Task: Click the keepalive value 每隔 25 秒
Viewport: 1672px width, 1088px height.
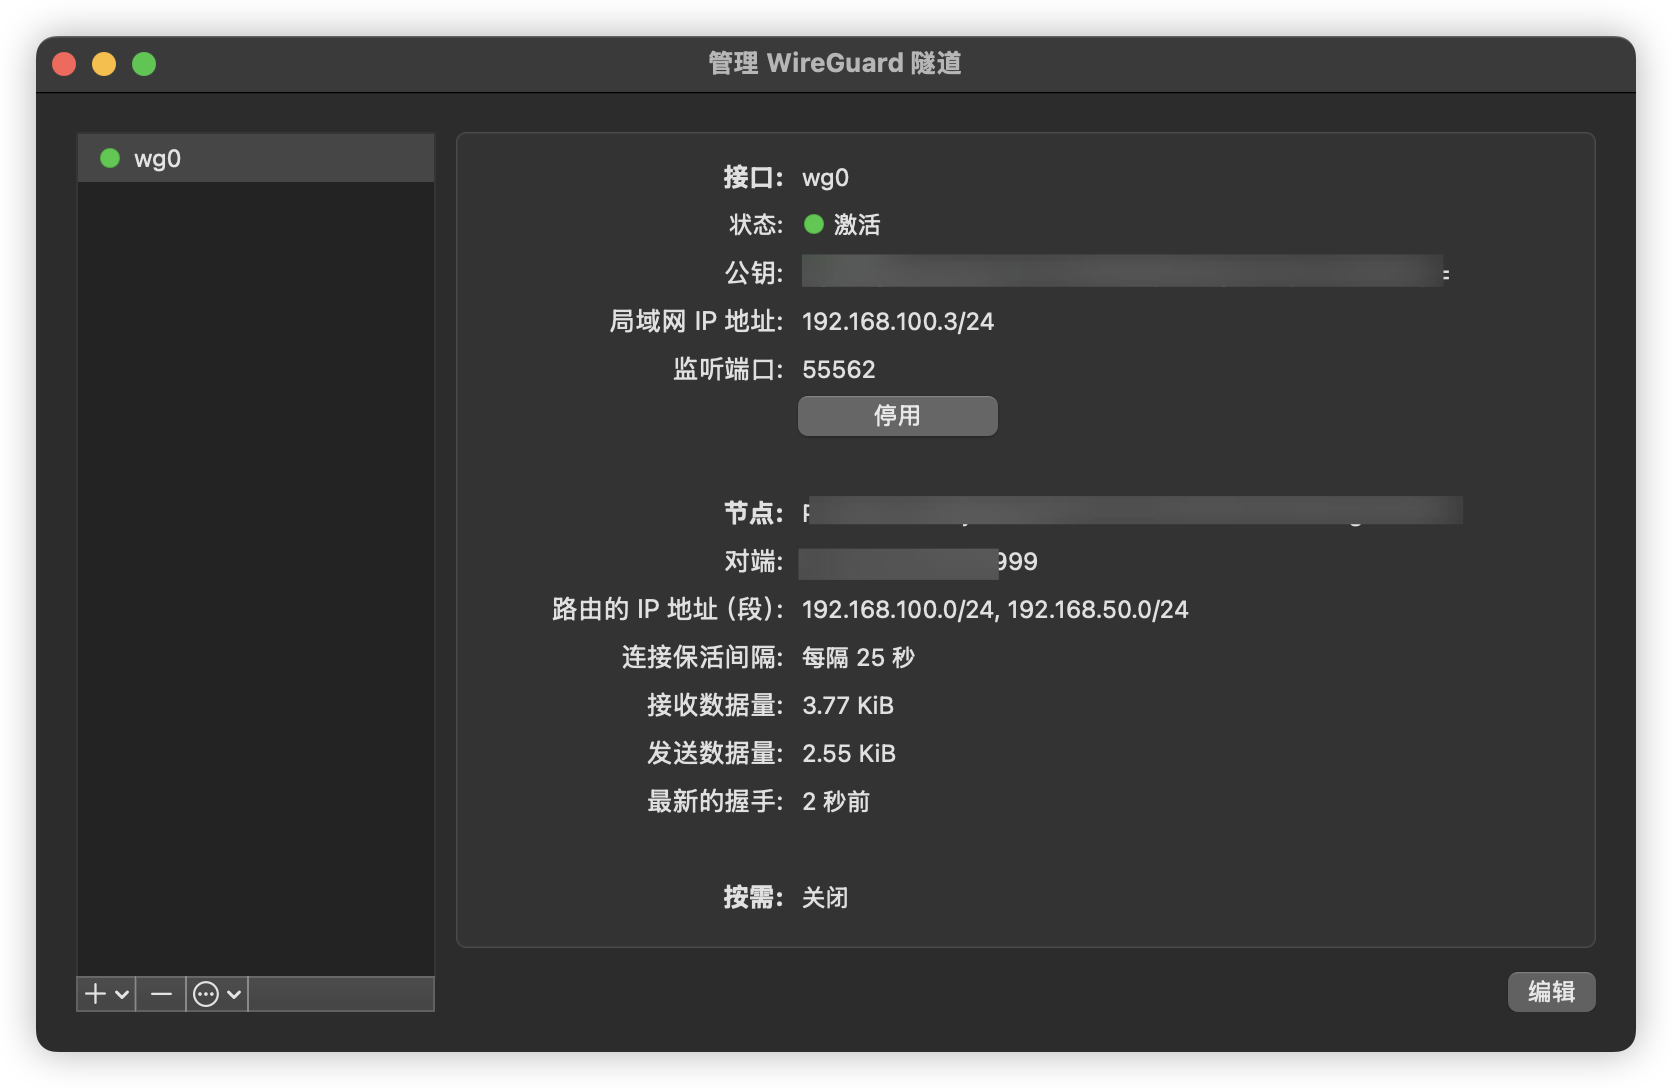Action: click(858, 658)
